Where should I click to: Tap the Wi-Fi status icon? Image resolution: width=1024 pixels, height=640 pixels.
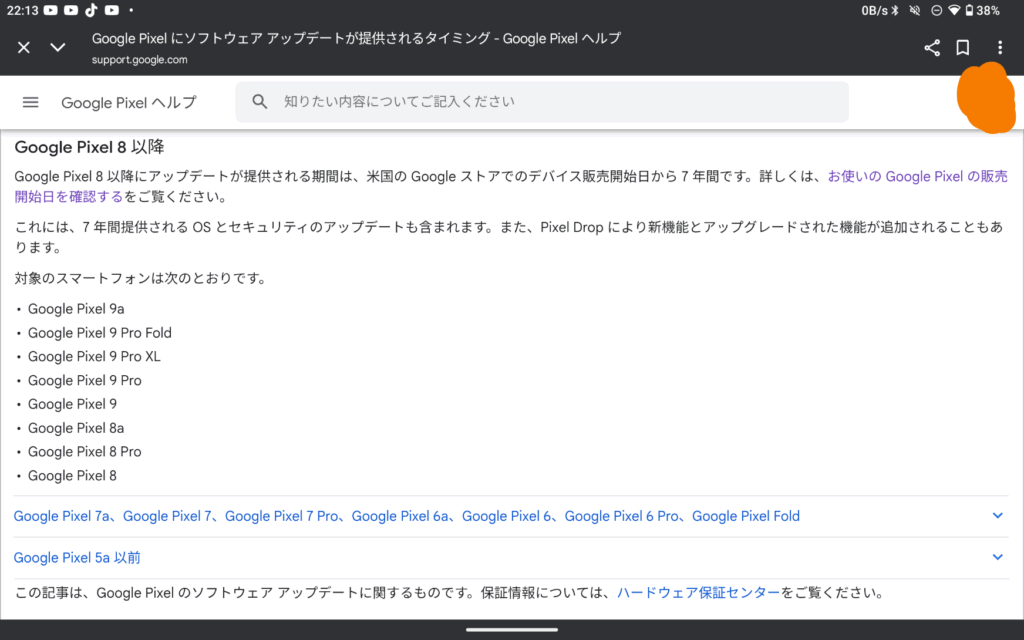pos(954,10)
